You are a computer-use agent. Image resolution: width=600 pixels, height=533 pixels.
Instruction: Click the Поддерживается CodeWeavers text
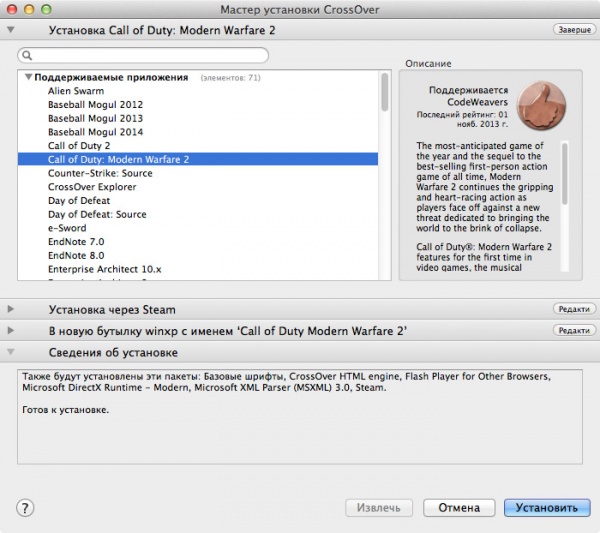[468, 96]
